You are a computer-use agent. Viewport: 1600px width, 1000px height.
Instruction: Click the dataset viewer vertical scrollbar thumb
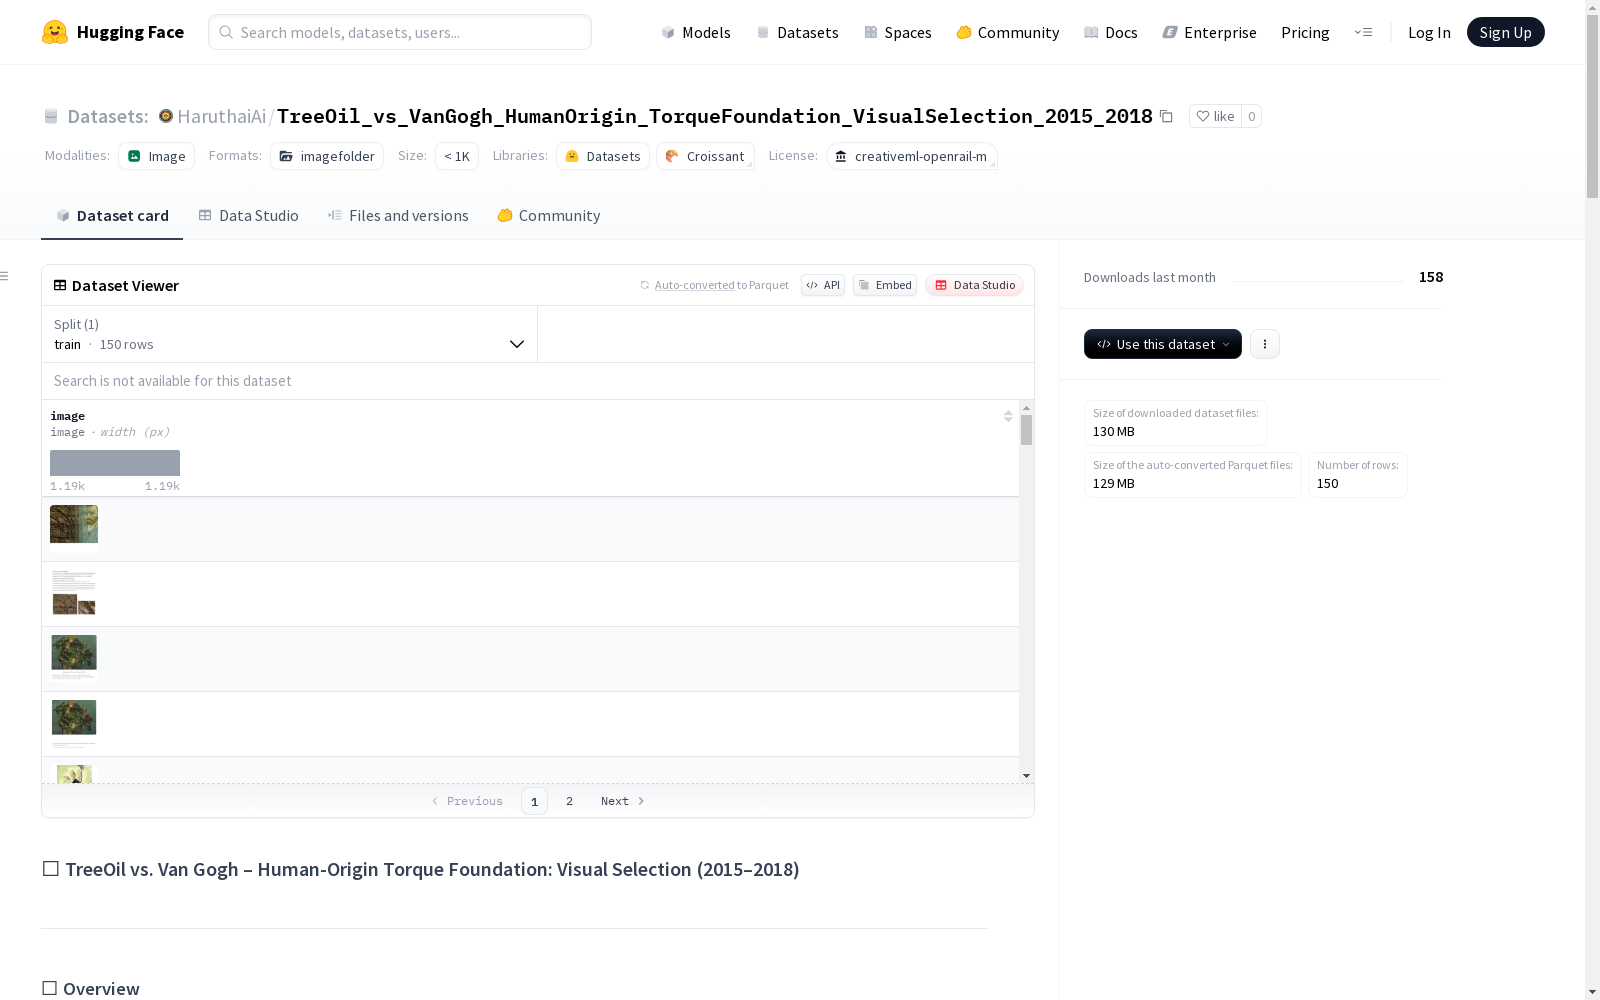coord(1026,430)
